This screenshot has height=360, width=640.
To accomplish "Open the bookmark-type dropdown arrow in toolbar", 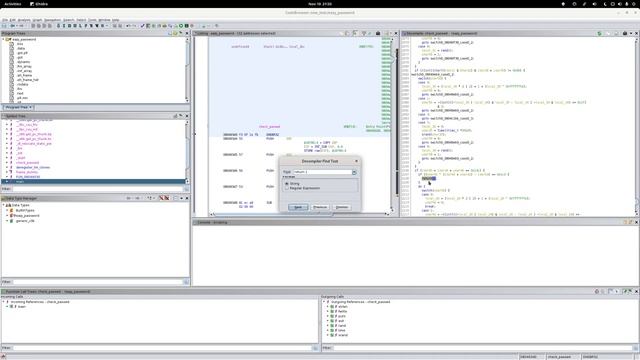I will tap(107, 26).
